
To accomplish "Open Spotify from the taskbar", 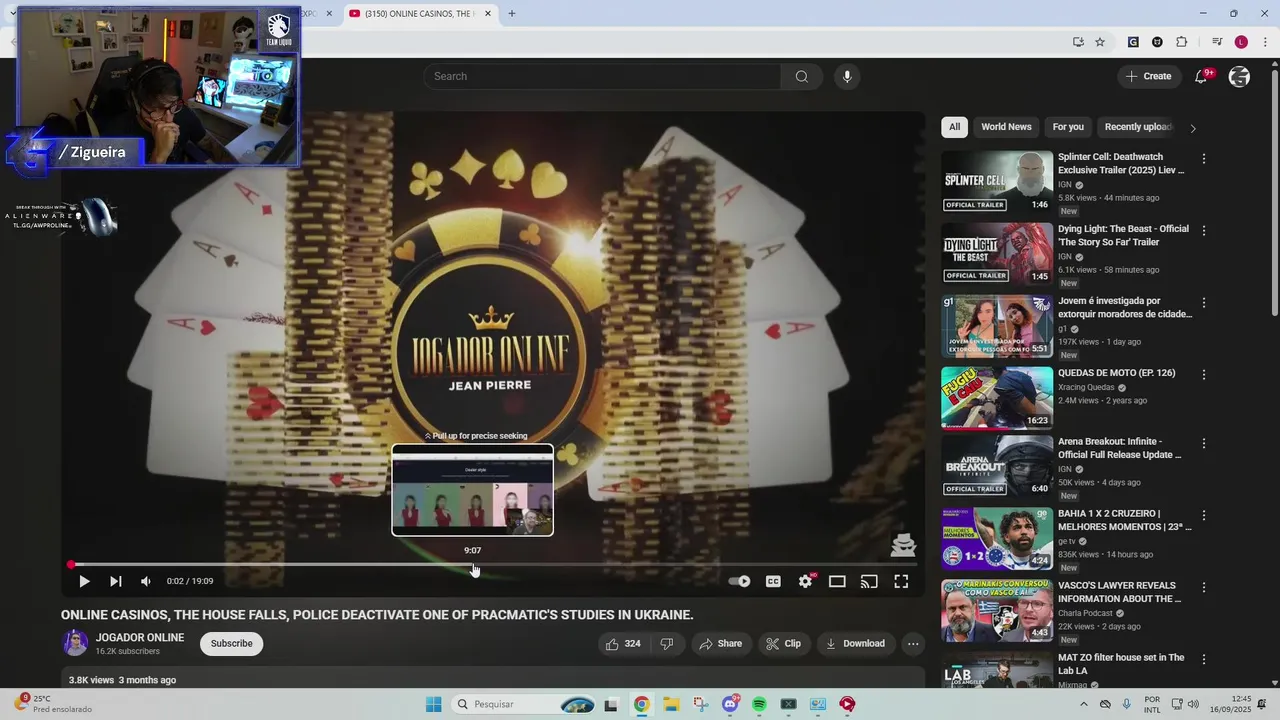I will point(759,704).
